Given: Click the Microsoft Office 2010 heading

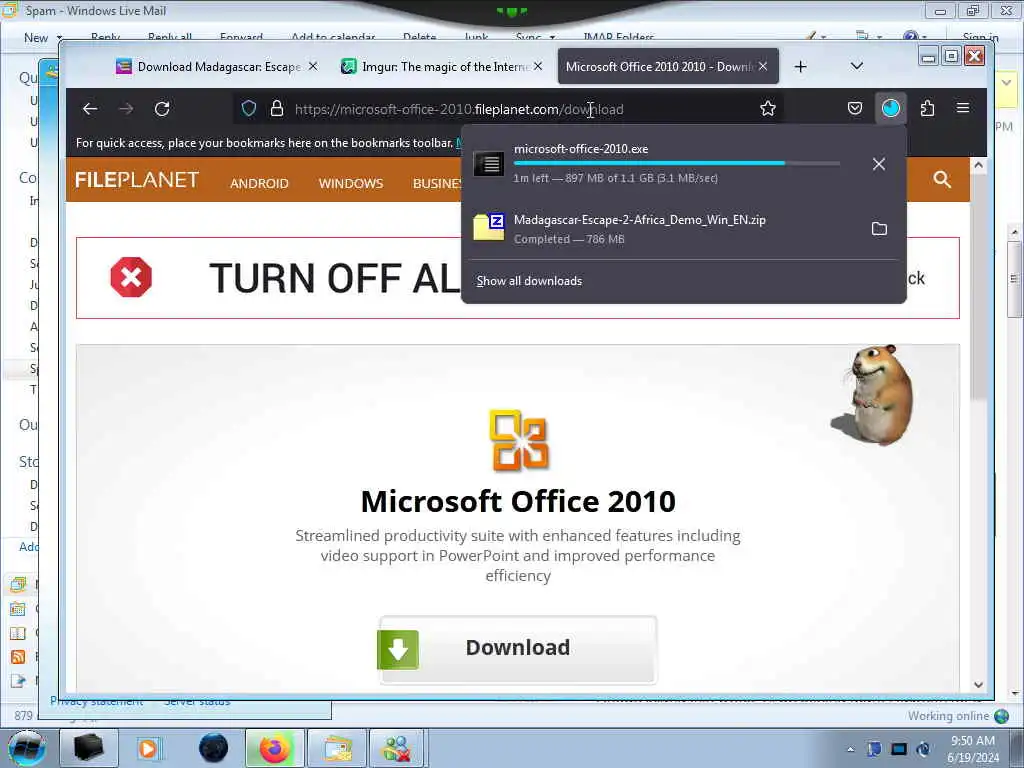Looking at the screenshot, I should point(518,502).
